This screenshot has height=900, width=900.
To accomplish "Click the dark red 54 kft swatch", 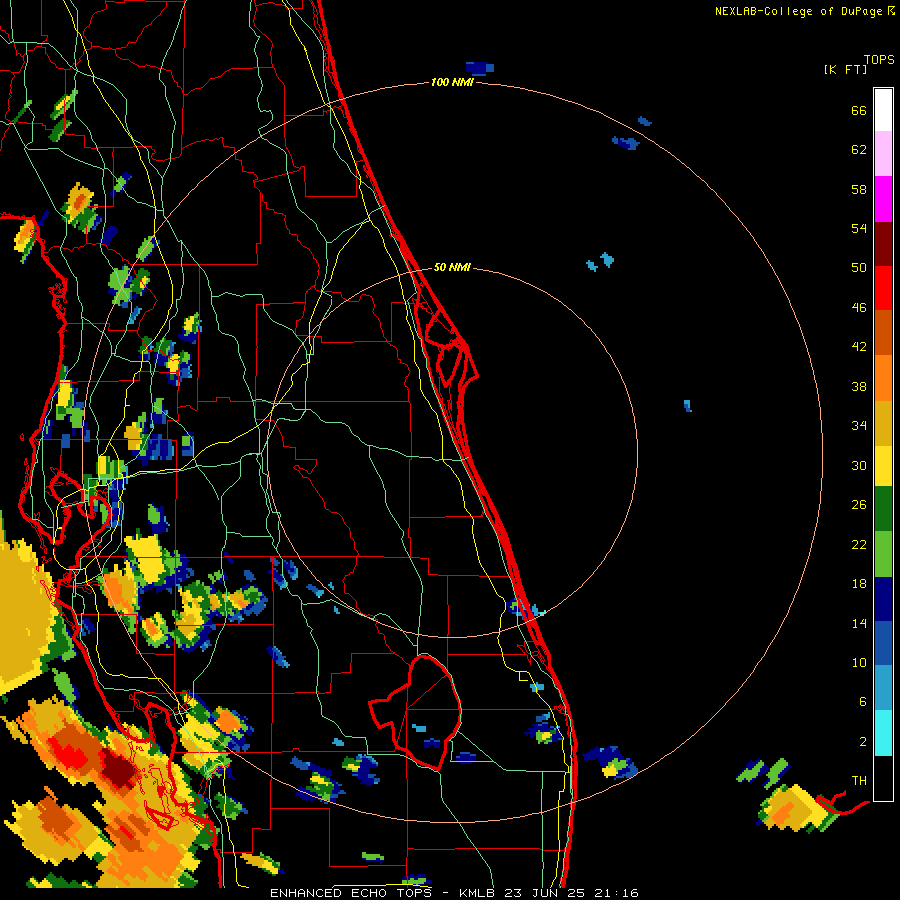I will click(x=883, y=245).
